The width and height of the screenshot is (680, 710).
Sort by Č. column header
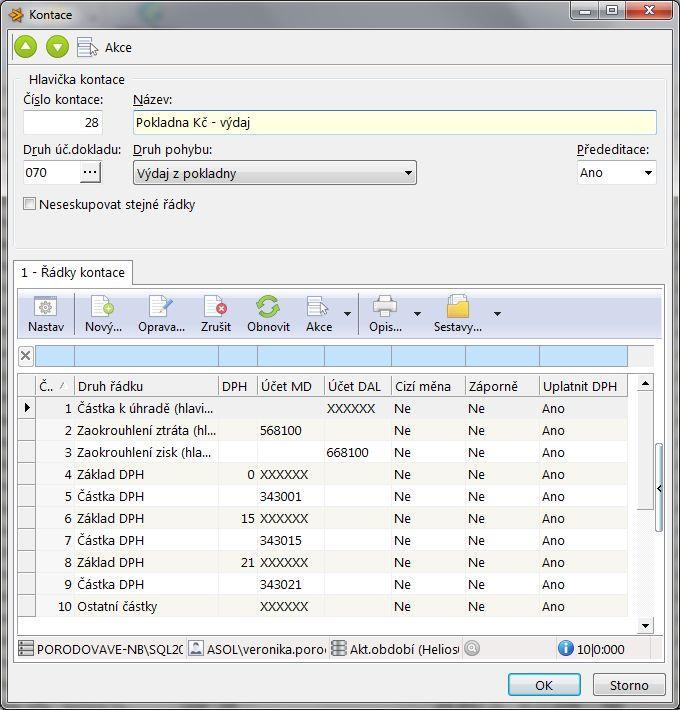[55, 386]
